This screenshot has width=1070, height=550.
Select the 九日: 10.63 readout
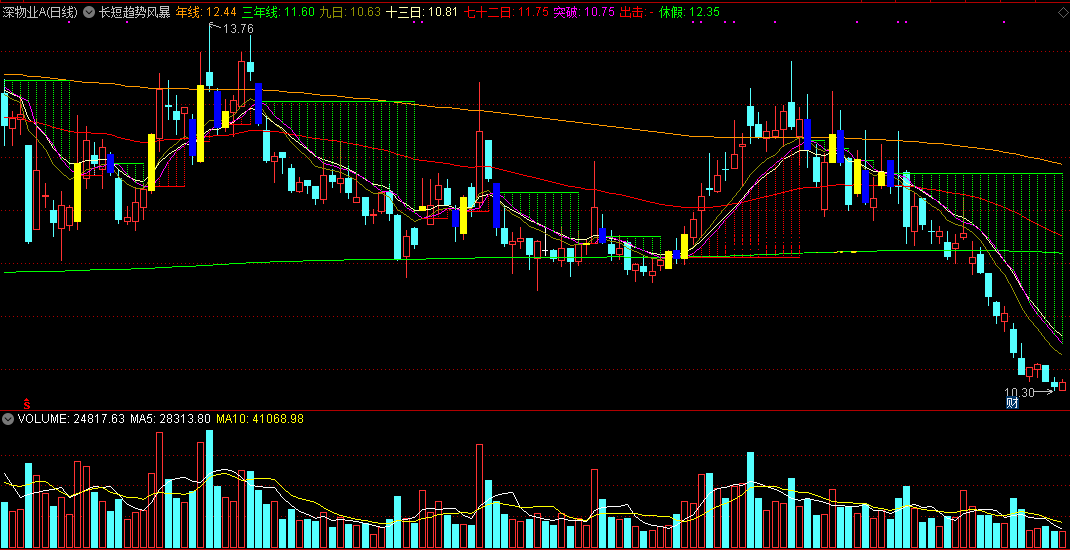click(x=349, y=12)
